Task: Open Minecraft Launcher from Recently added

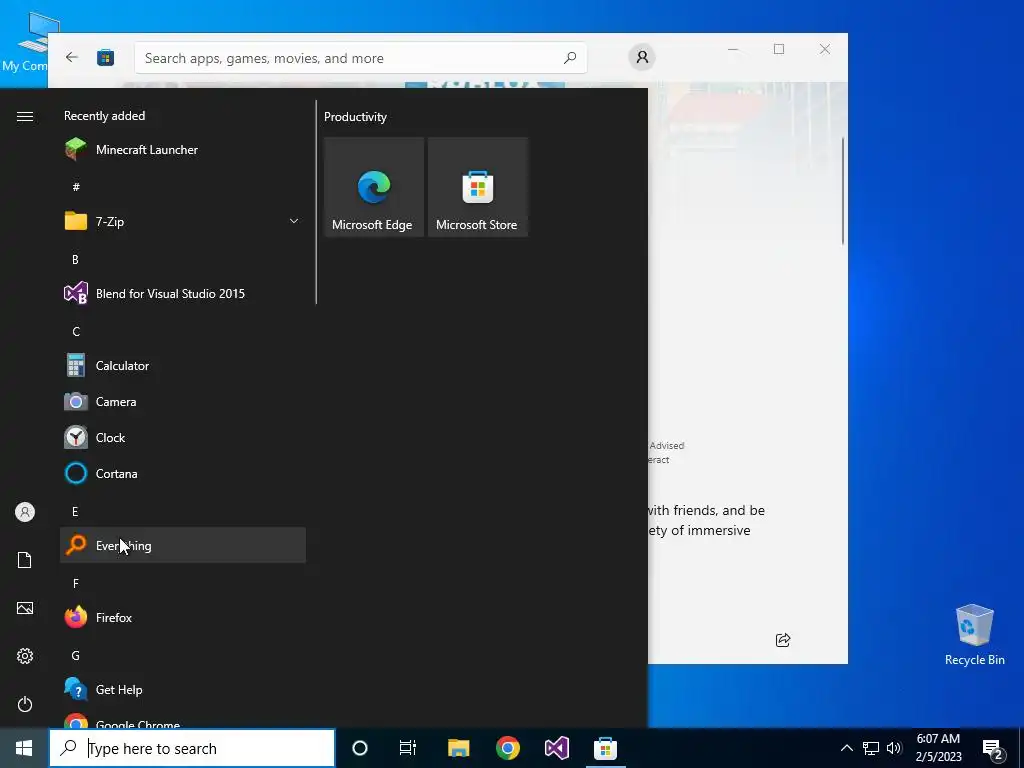Action: click(x=183, y=150)
